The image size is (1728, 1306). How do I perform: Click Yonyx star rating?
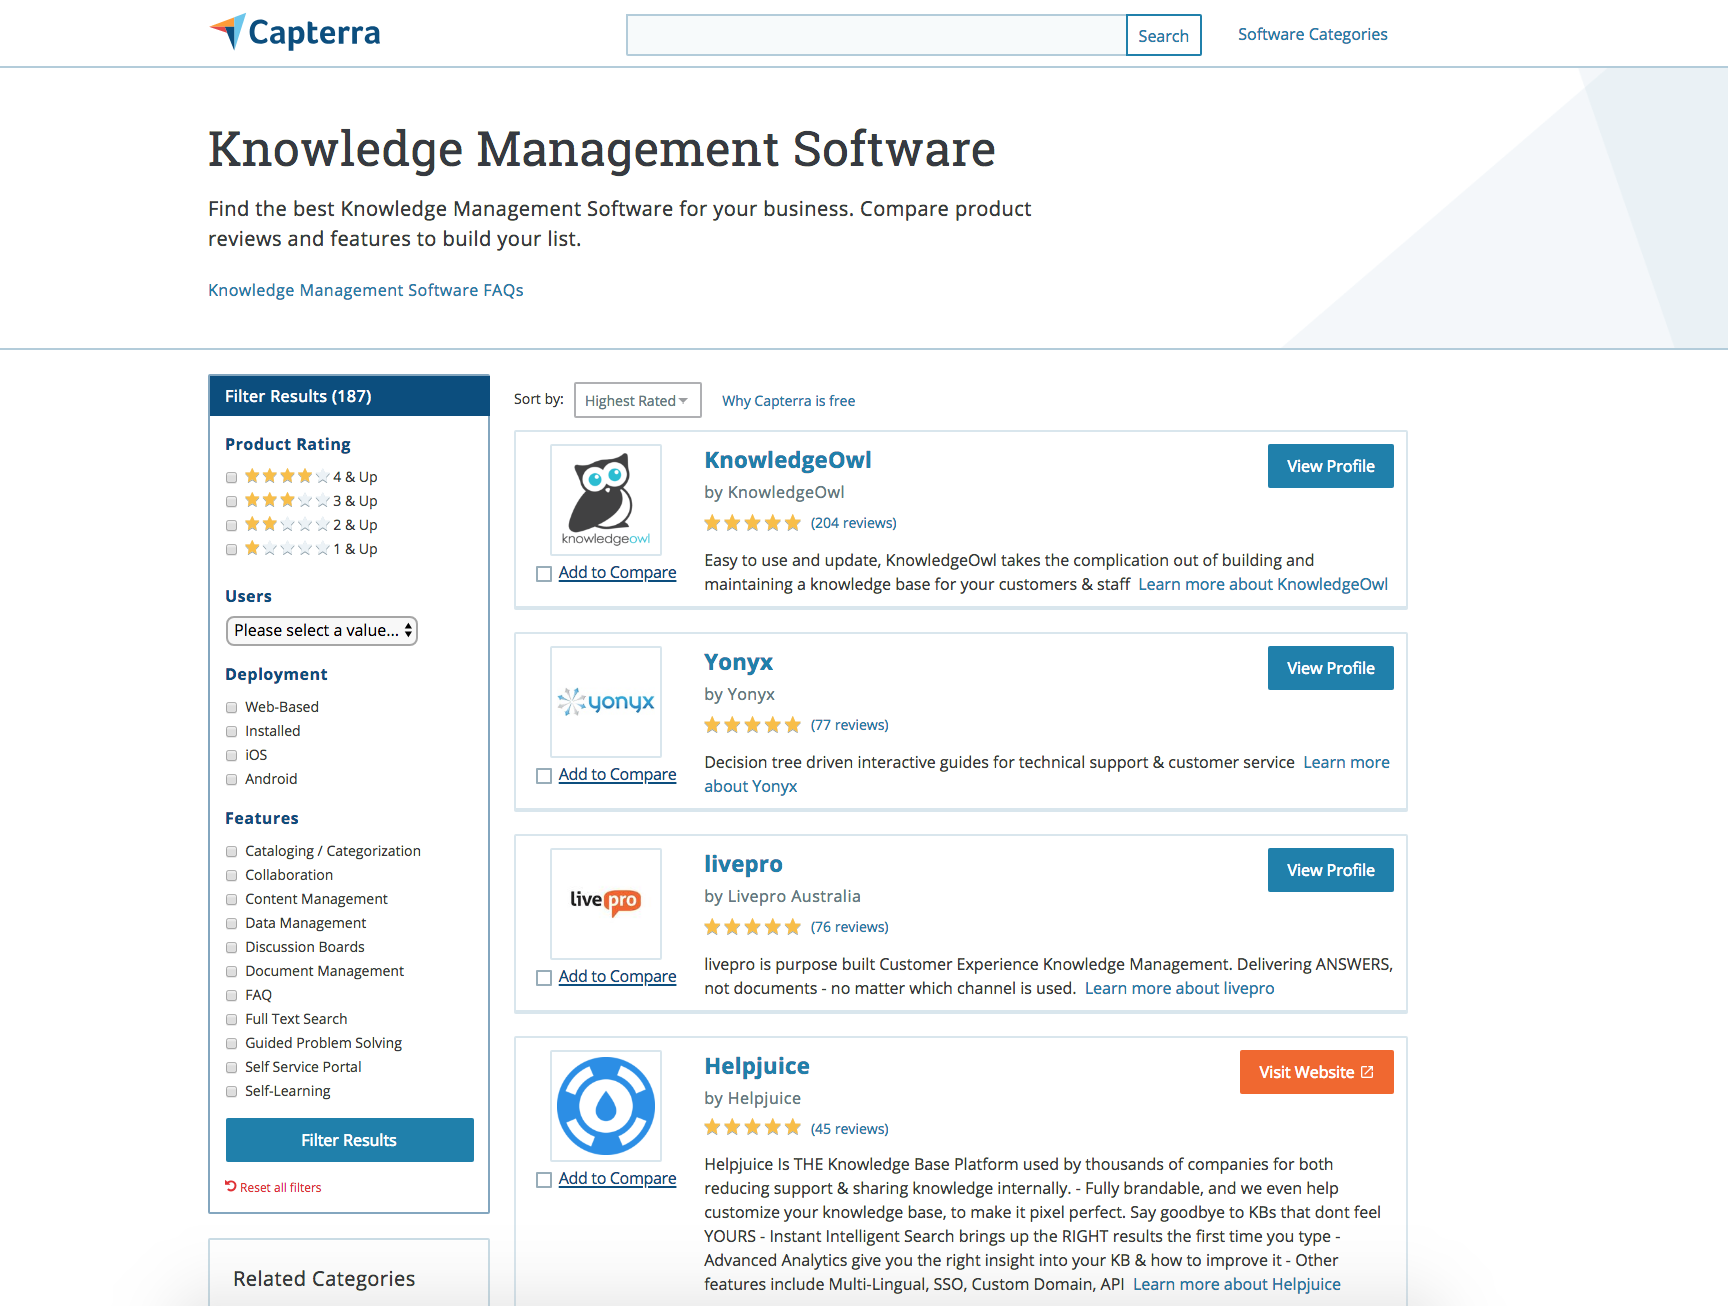tap(753, 725)
